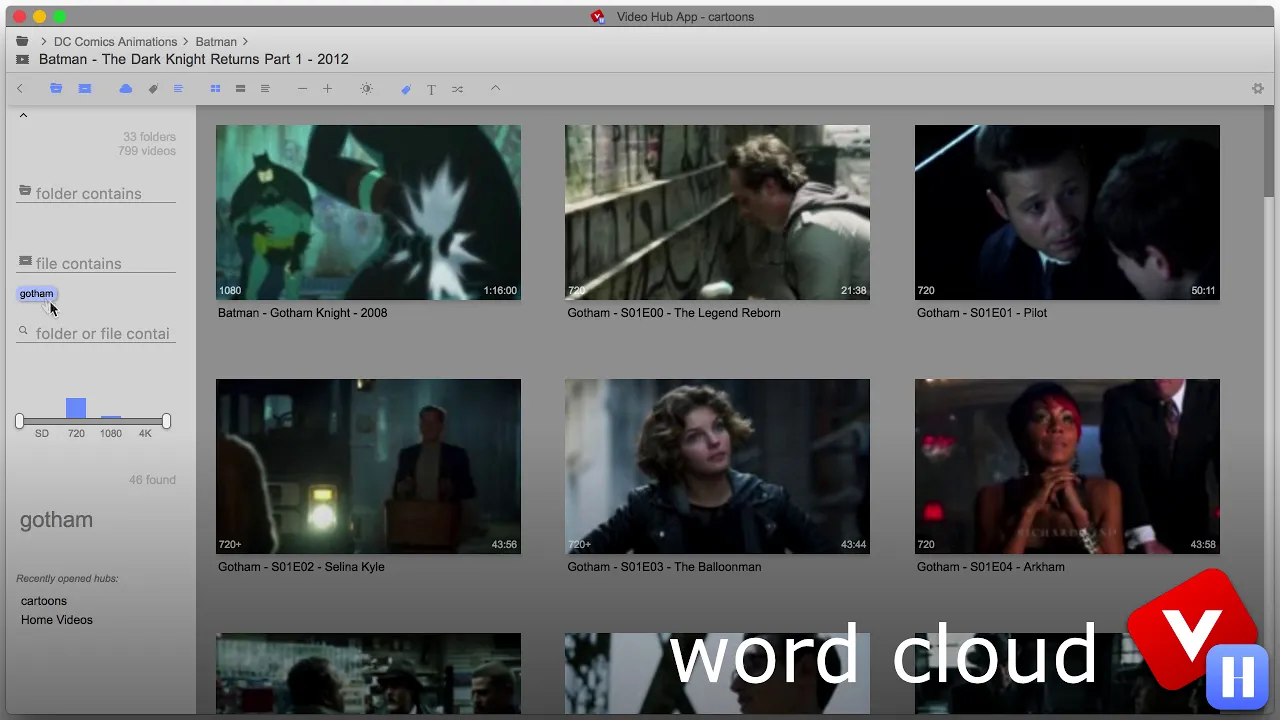Image resolution: width=1280 pixels, height=720 pixels.
Task: Open Gotham S01E00 The Legend Reborn thumbnail
Action: coord(717,212)
